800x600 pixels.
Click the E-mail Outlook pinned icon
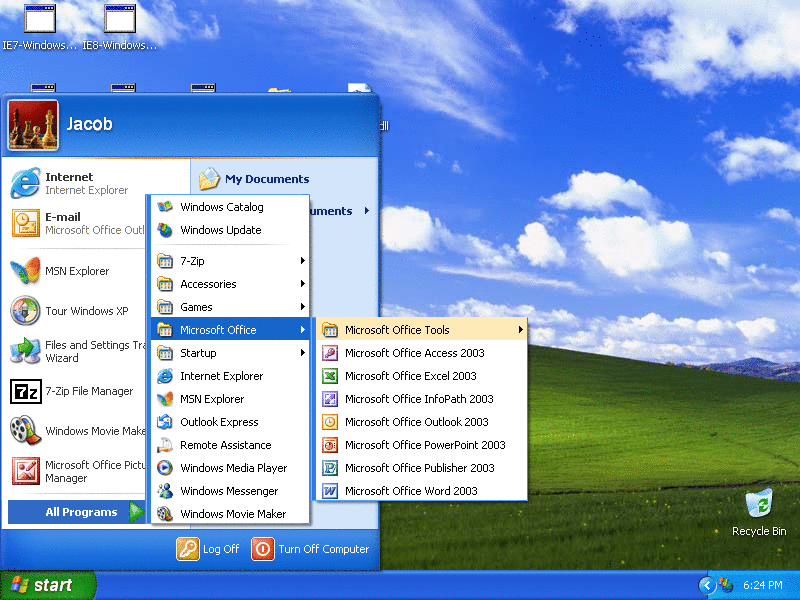pyautogui.click(x=26, y=223)
